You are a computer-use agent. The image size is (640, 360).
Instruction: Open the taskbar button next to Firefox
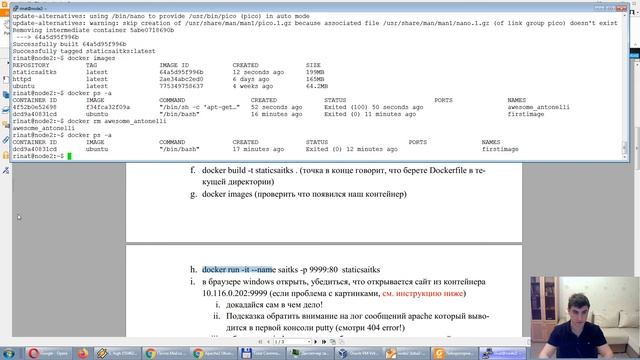click(x=117, y=353)
